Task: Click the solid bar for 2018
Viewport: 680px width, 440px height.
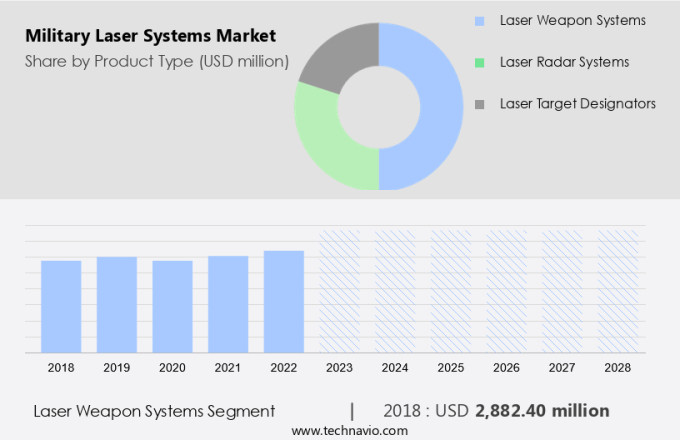Action: point(61,306)
